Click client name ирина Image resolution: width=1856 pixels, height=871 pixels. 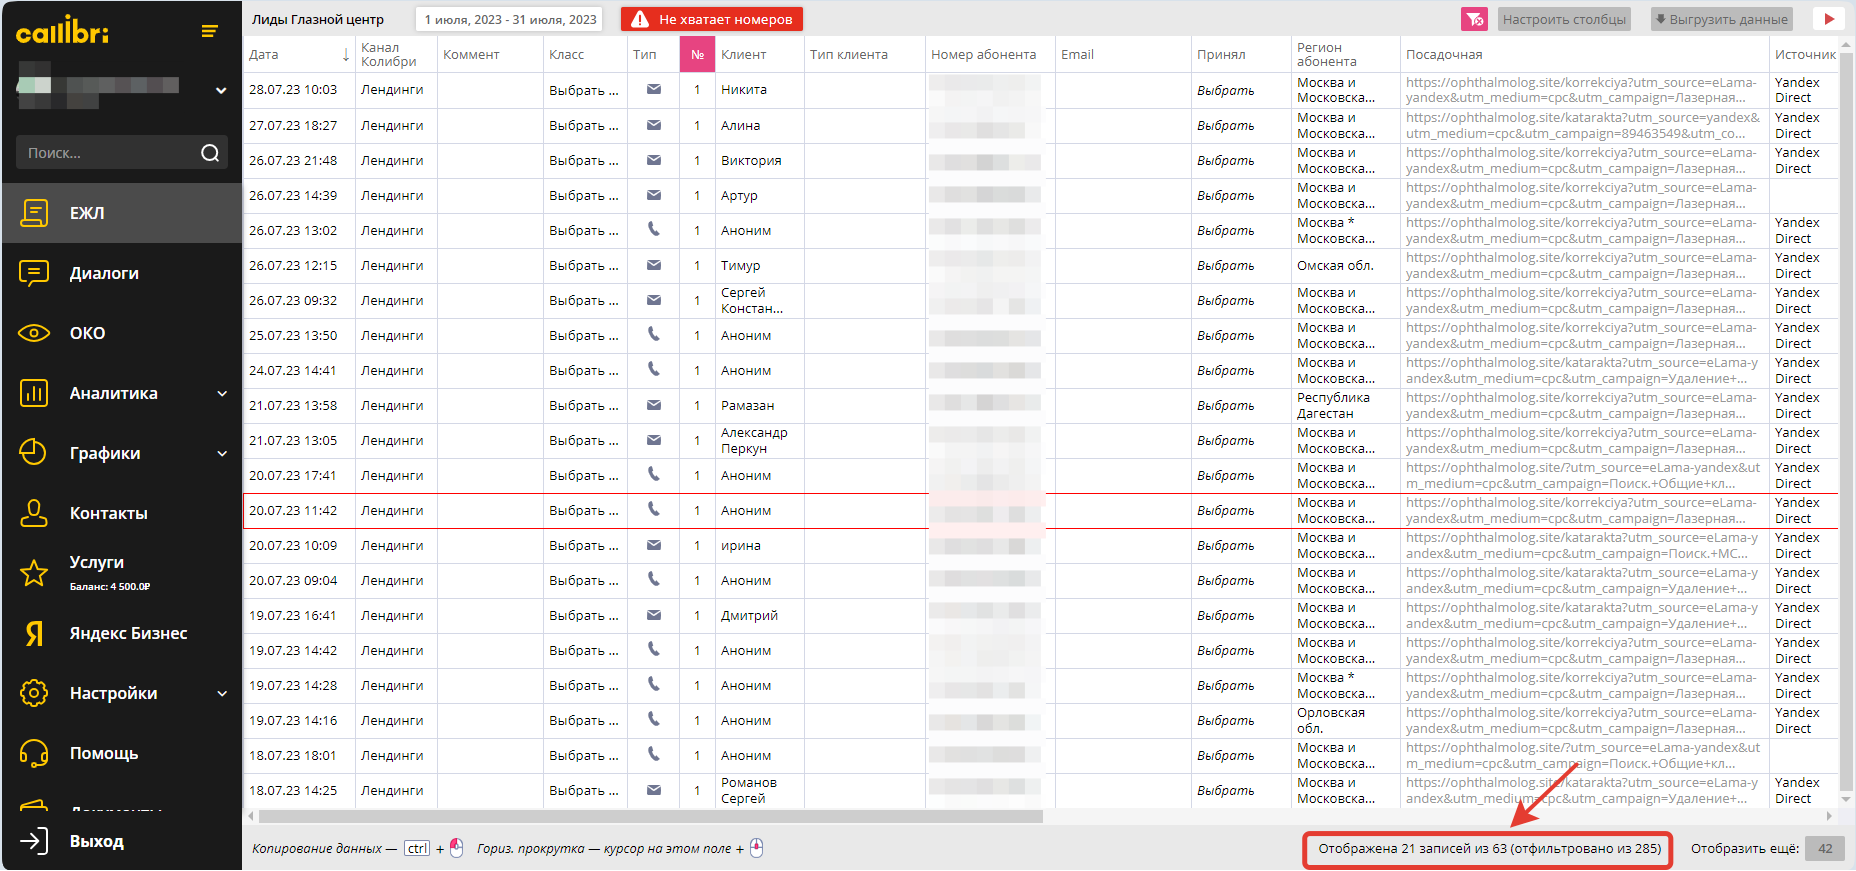pyautogui.click(x=741, y=545)
